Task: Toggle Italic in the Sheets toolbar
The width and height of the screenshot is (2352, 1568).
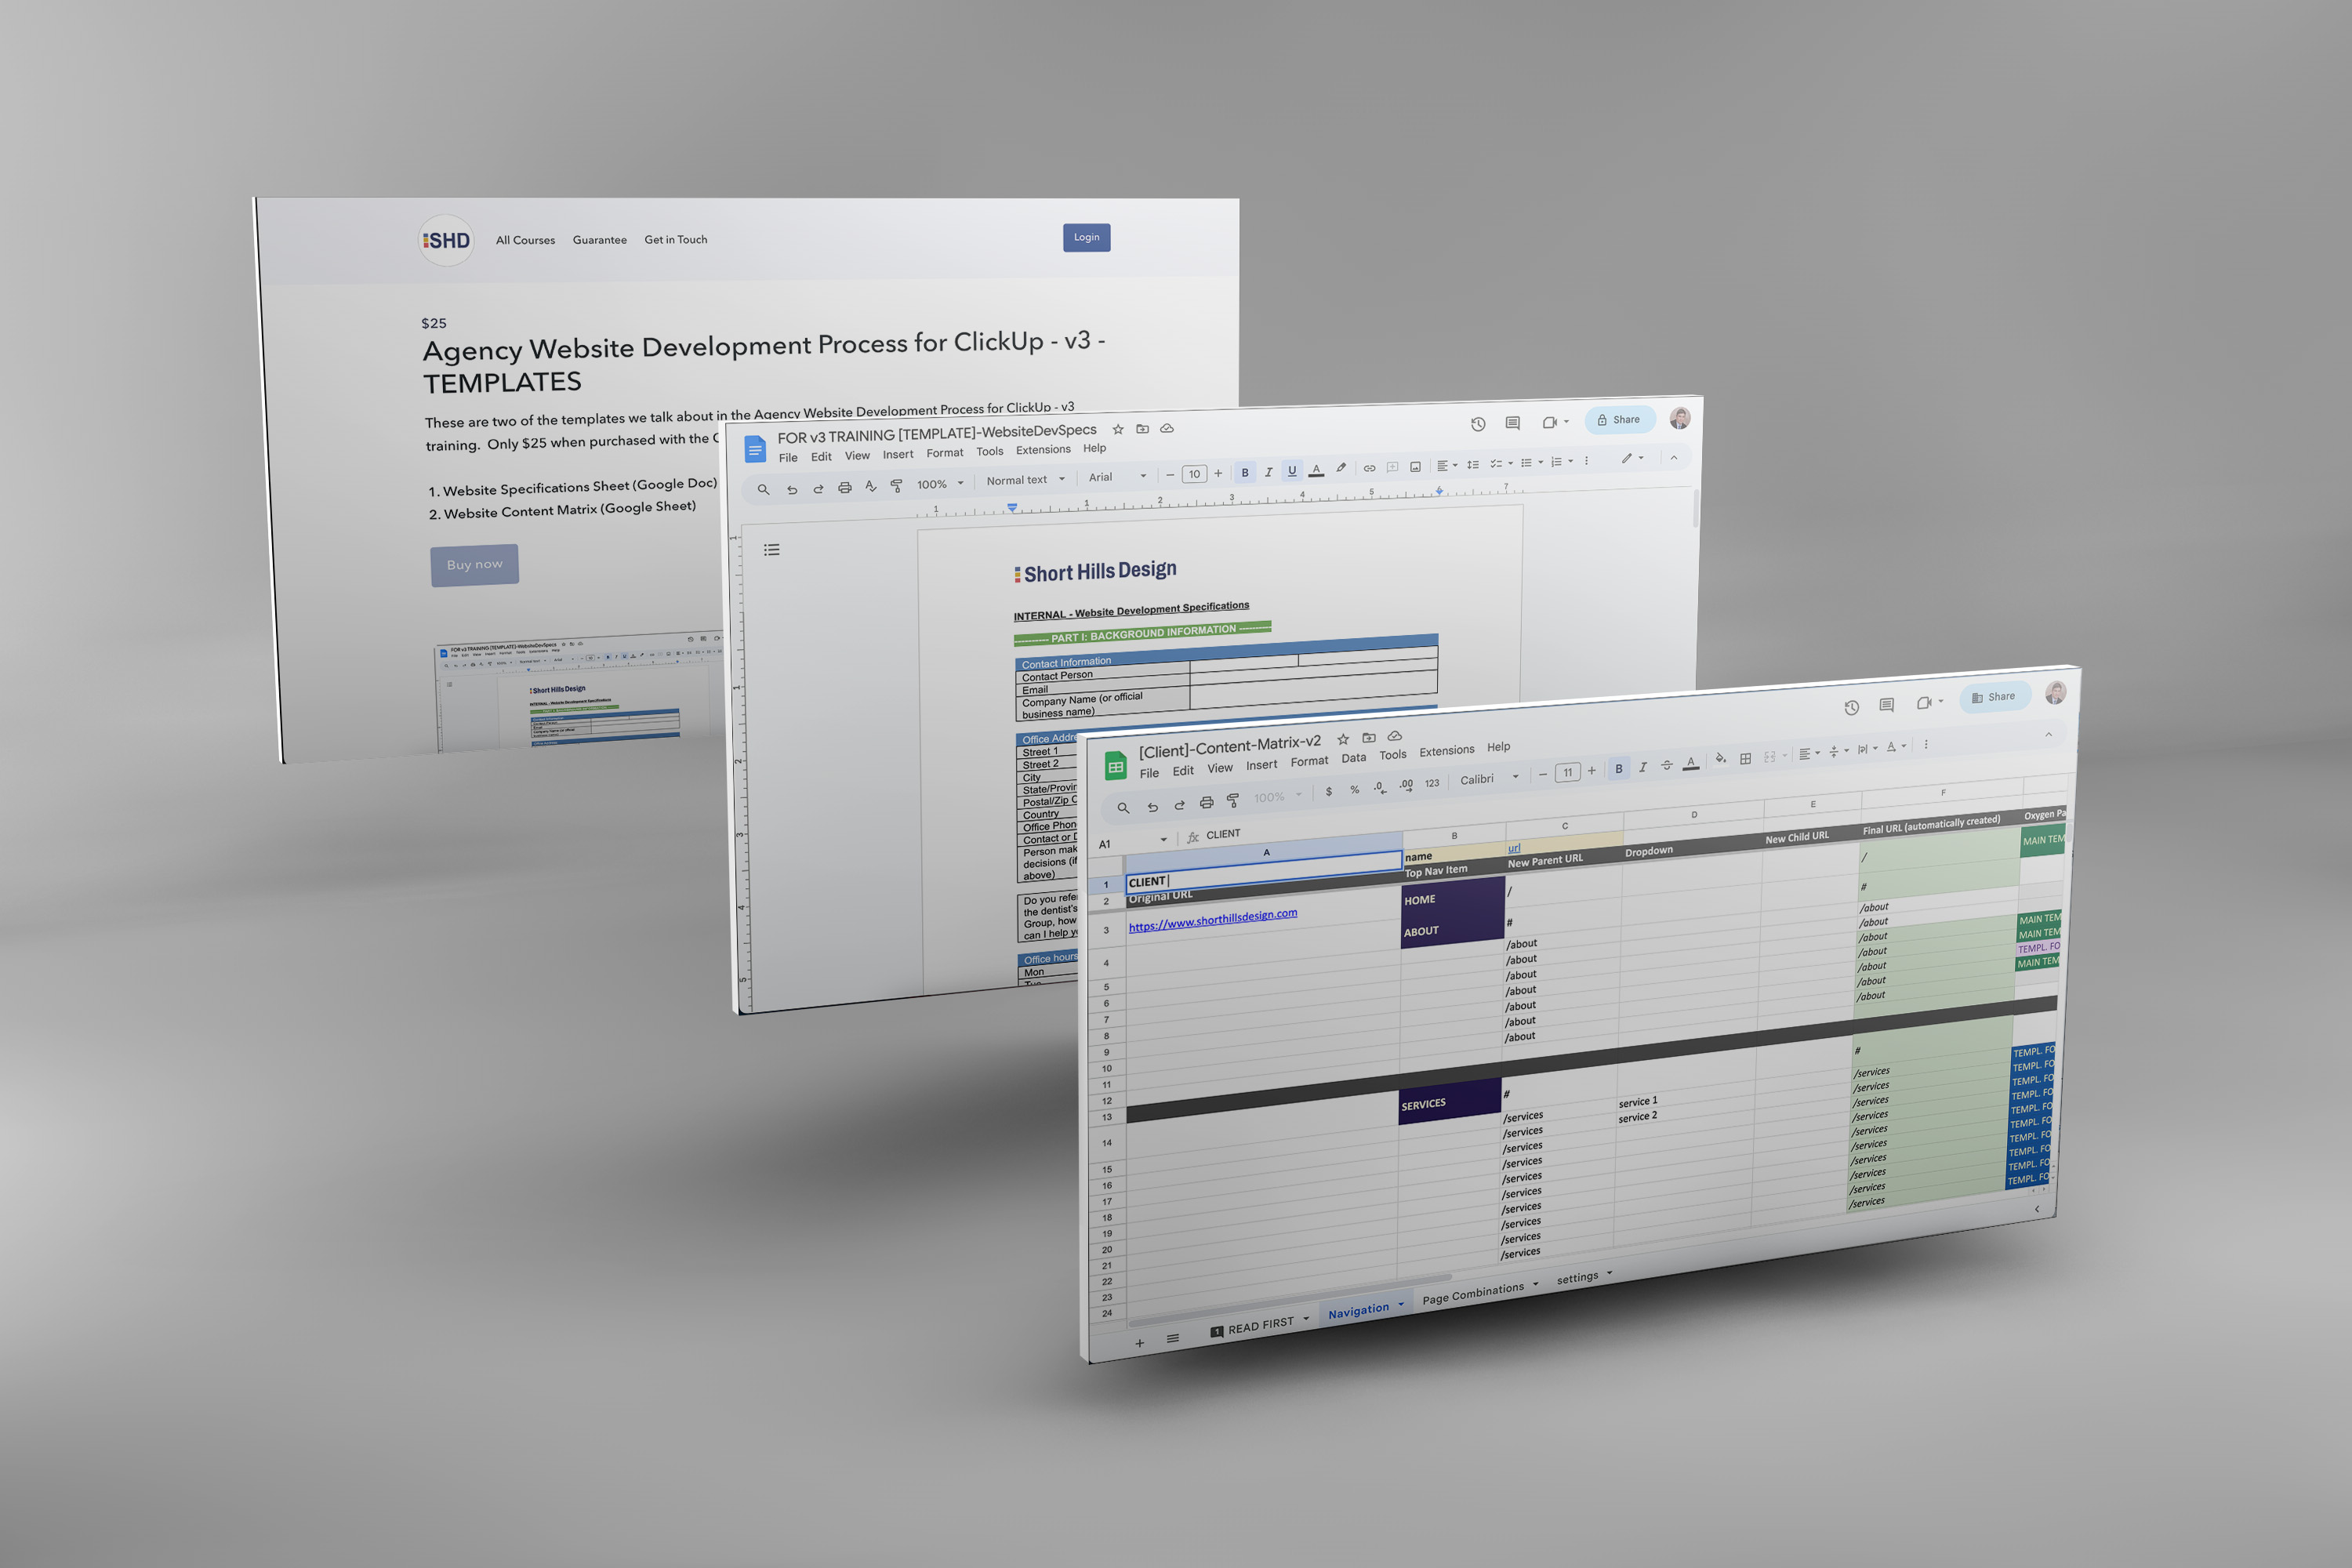Action: click(x=1642, y=767)
